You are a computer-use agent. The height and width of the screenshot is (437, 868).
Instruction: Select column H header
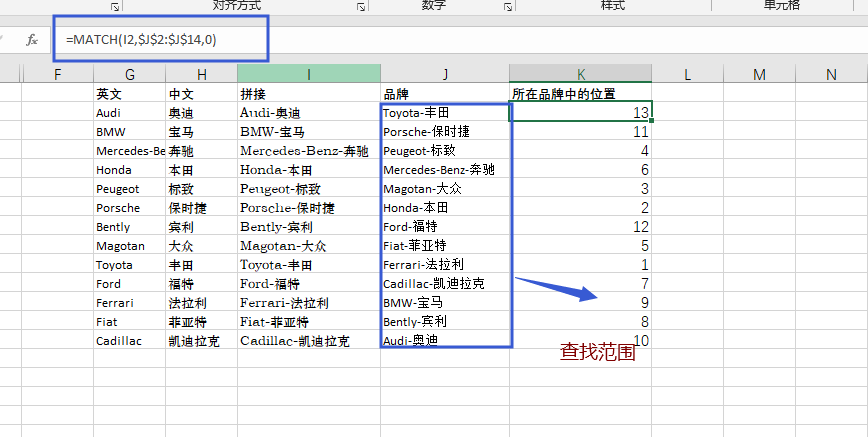(202, 74)
